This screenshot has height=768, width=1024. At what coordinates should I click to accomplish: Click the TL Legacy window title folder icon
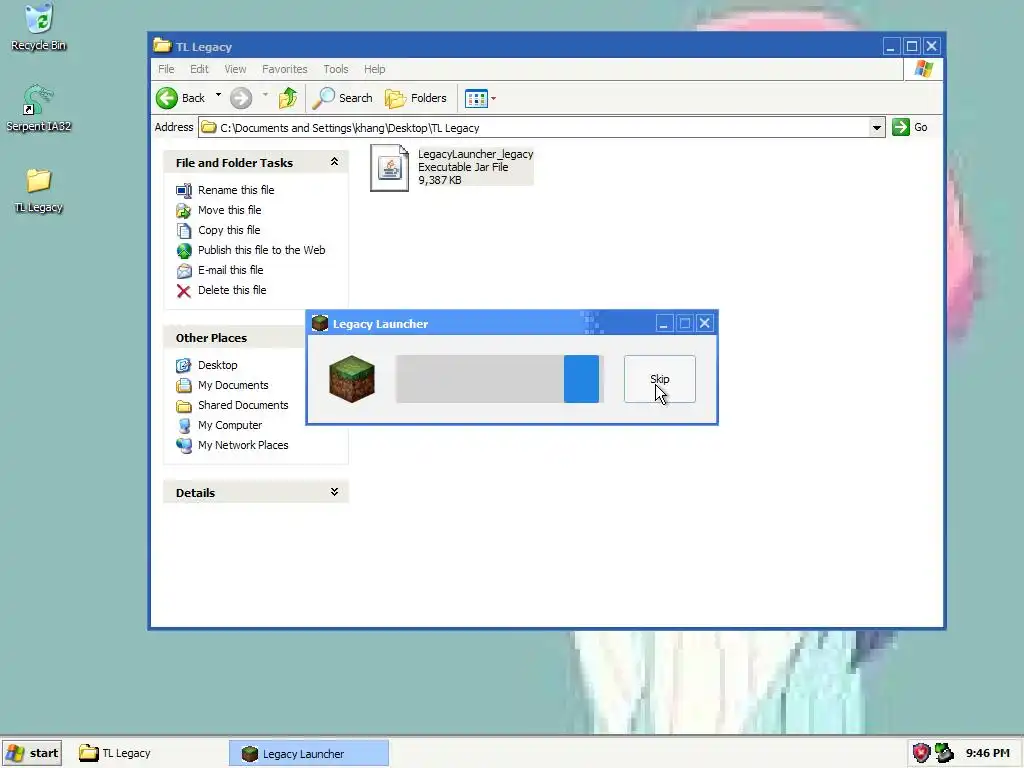[x=162, y=46]
